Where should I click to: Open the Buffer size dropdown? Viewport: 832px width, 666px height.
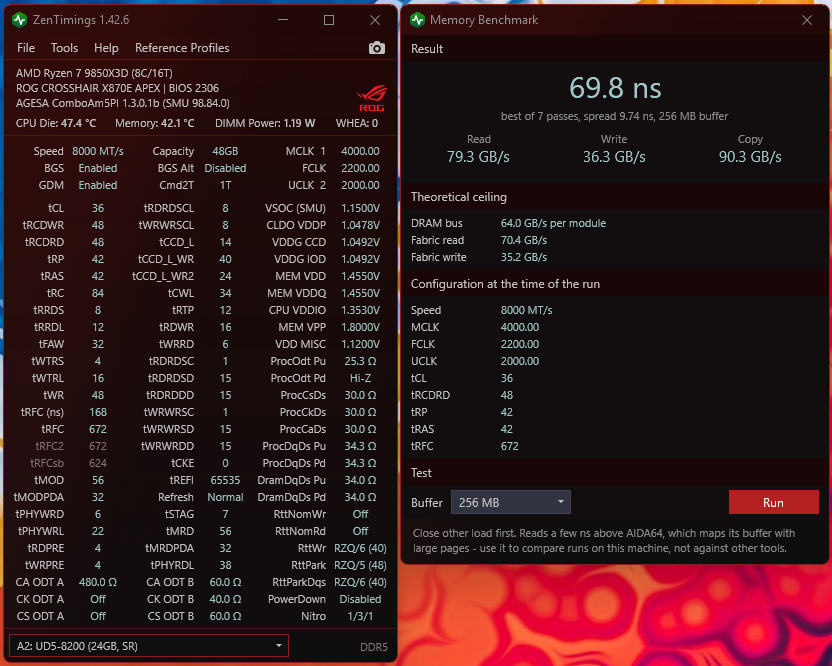pyautogui.click(x=510, y=502)
